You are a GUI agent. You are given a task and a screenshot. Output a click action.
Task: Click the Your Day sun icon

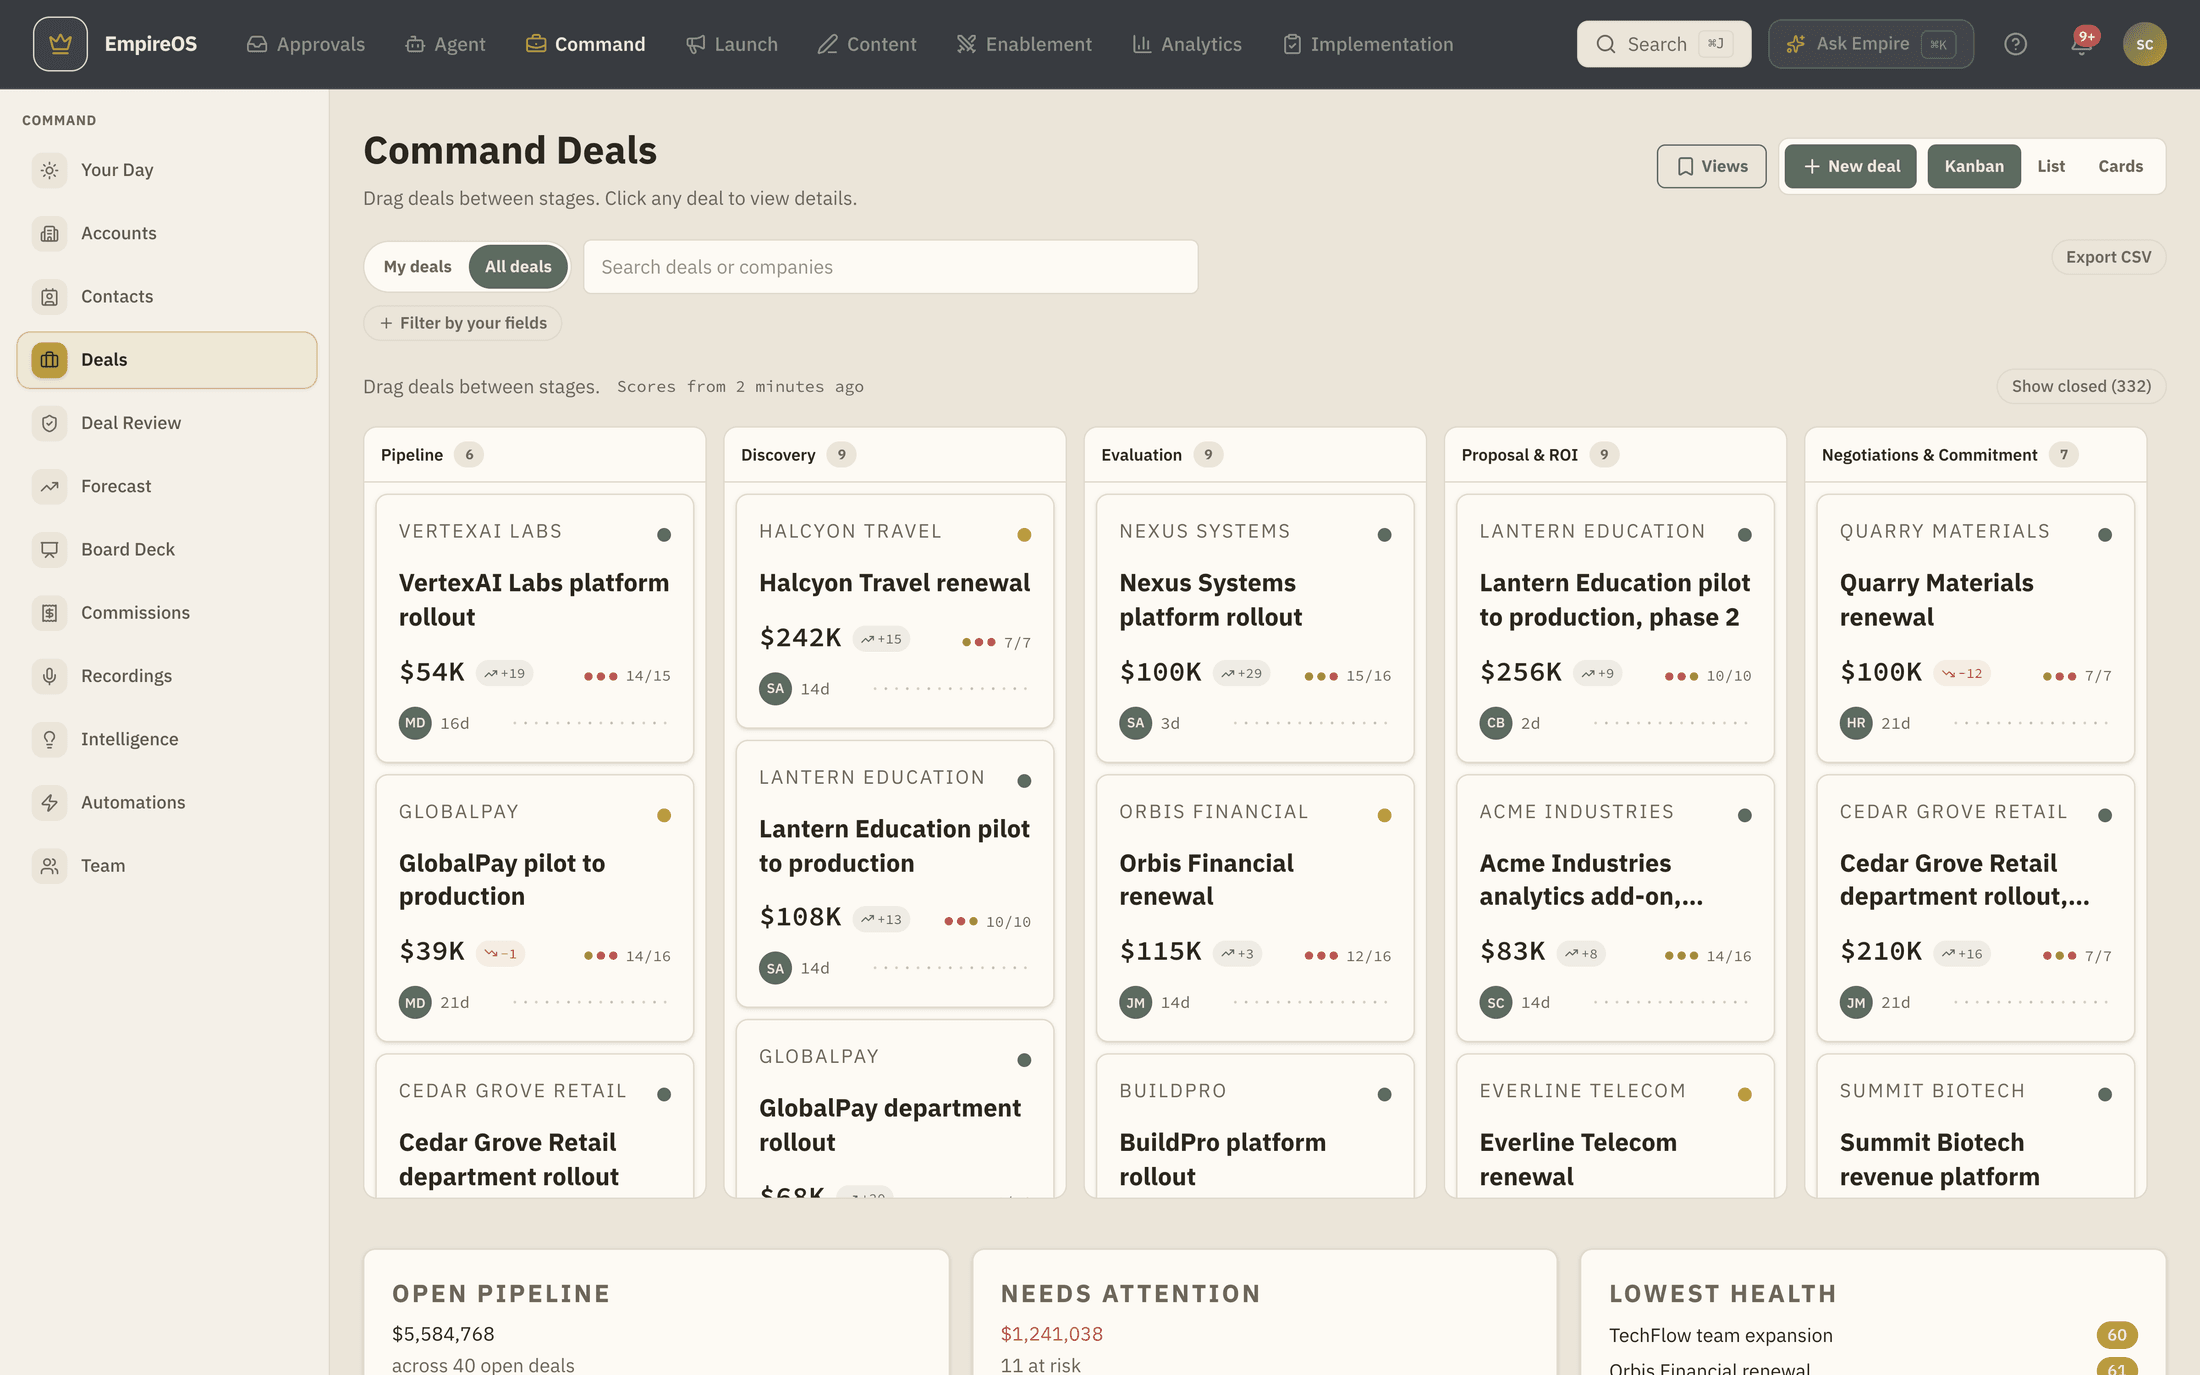point(49,170)
